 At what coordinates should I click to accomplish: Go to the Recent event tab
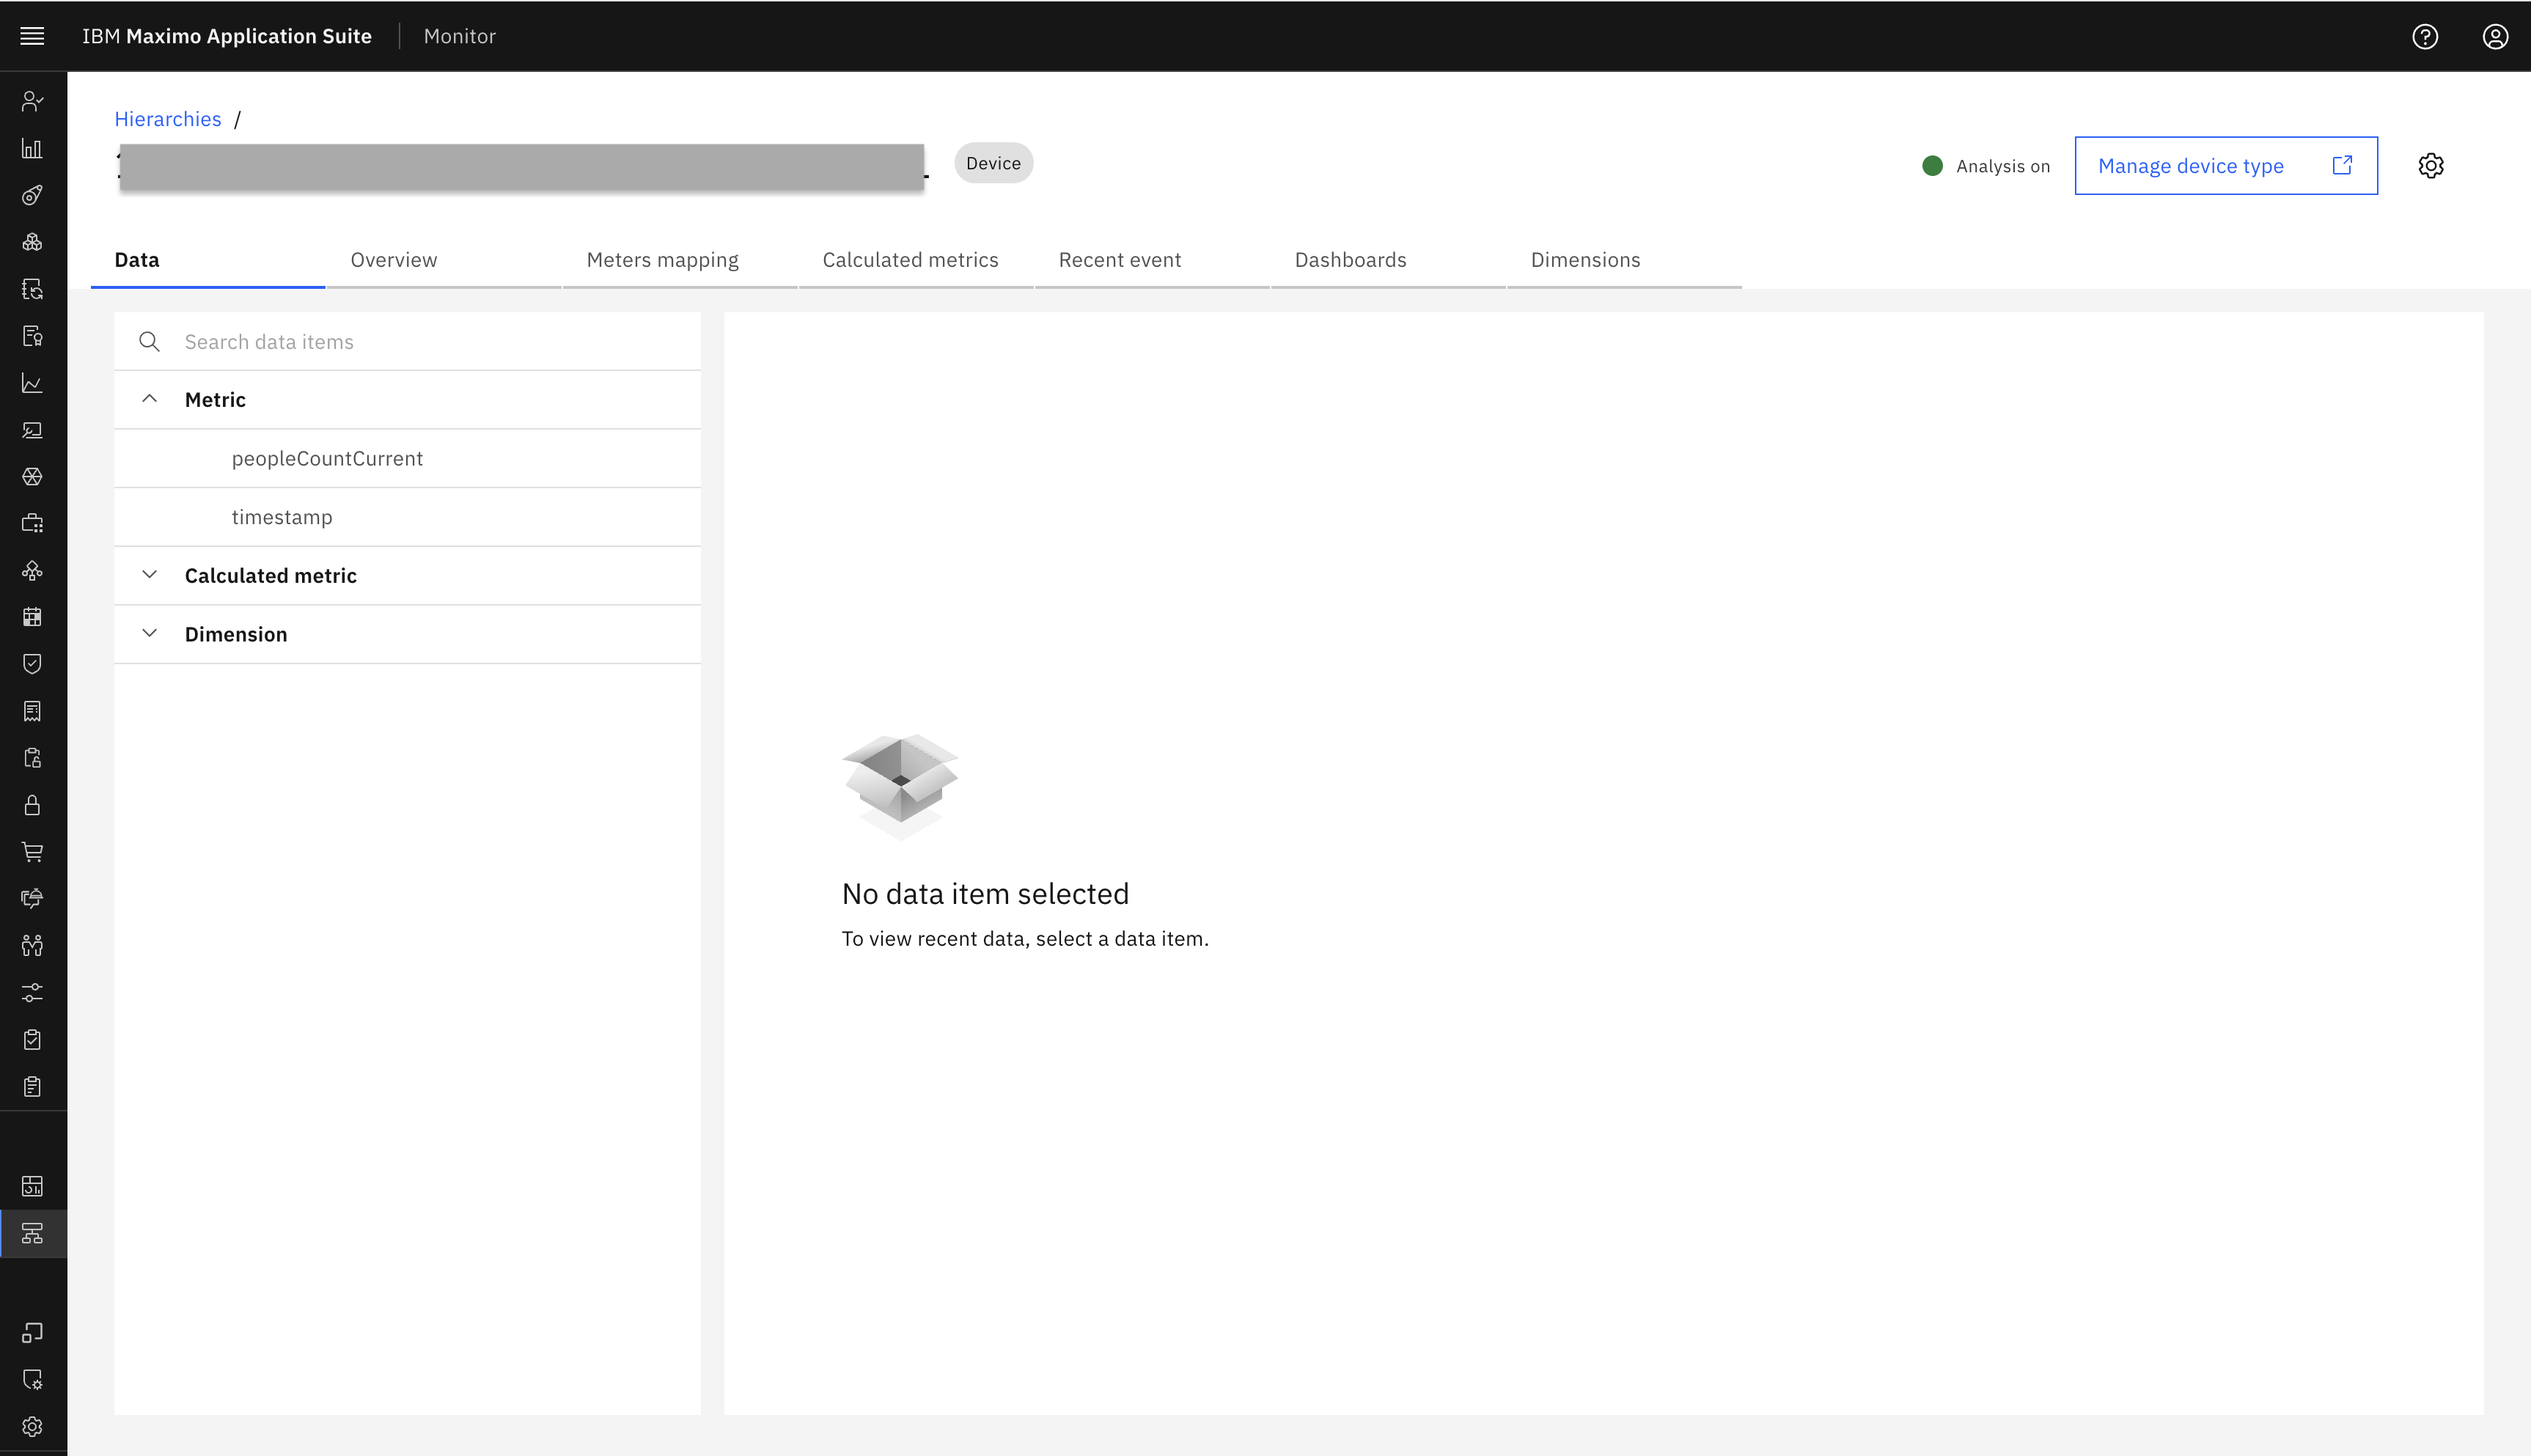tap(1152, 260)
